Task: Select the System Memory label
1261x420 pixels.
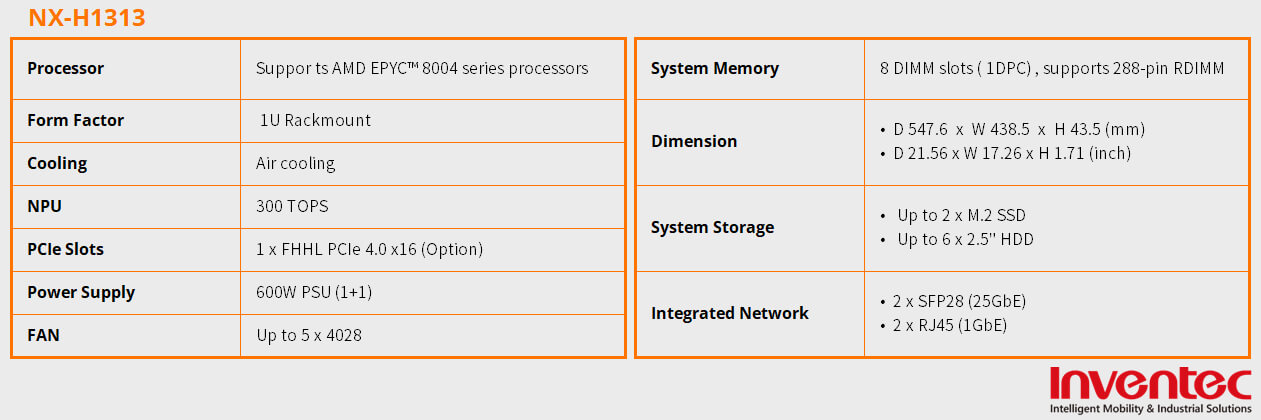Action: (x=714, y=69)
